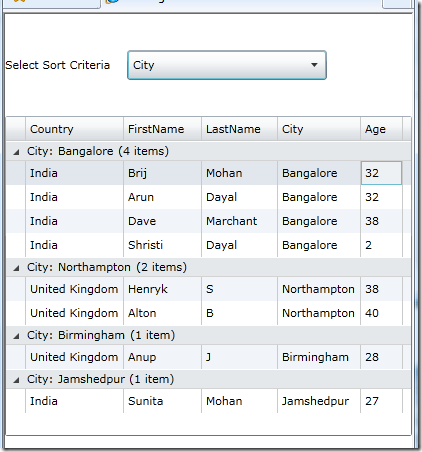Select the Marchant last name cell

click(x=239, y=221)
